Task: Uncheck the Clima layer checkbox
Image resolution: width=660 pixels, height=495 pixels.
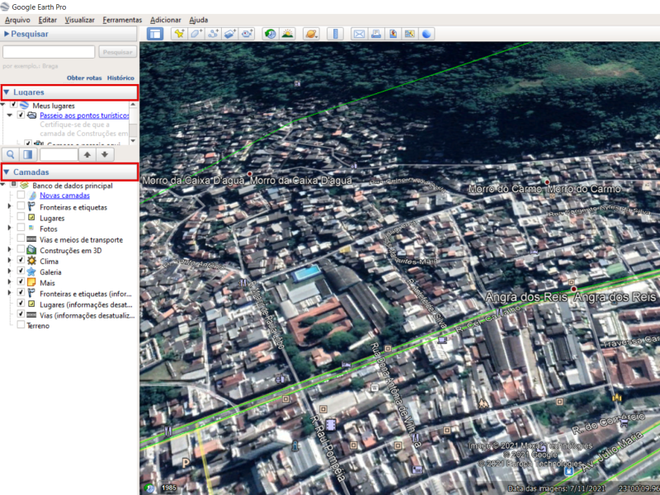Action: coord(21,260)
